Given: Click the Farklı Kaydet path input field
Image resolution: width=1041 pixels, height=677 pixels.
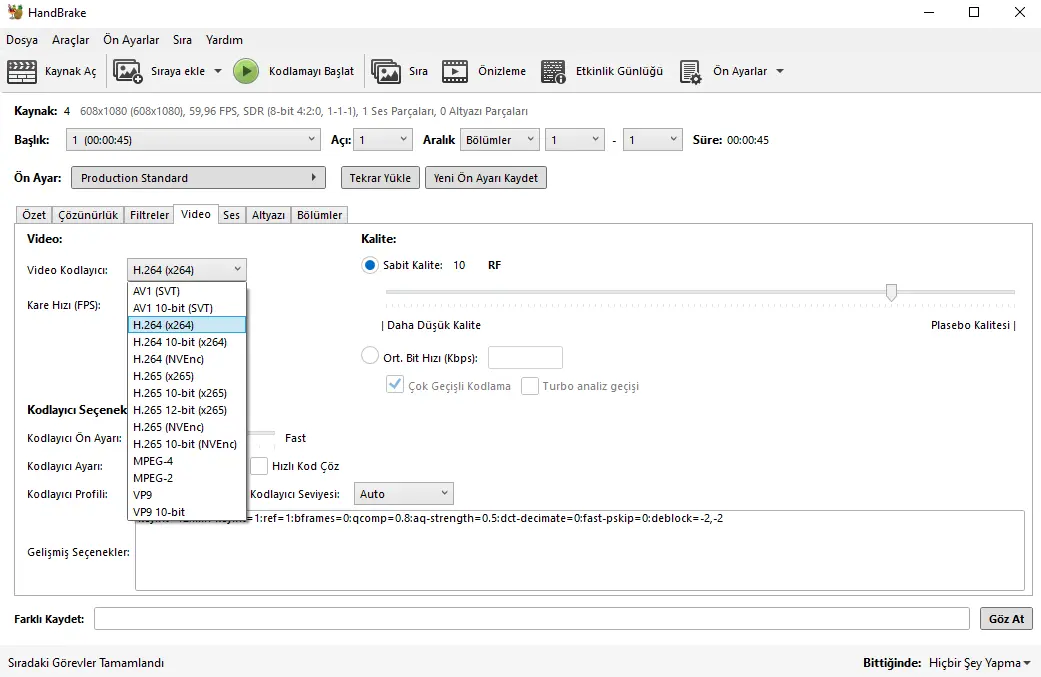Looking at the screenshot, I should pos(532,619).
